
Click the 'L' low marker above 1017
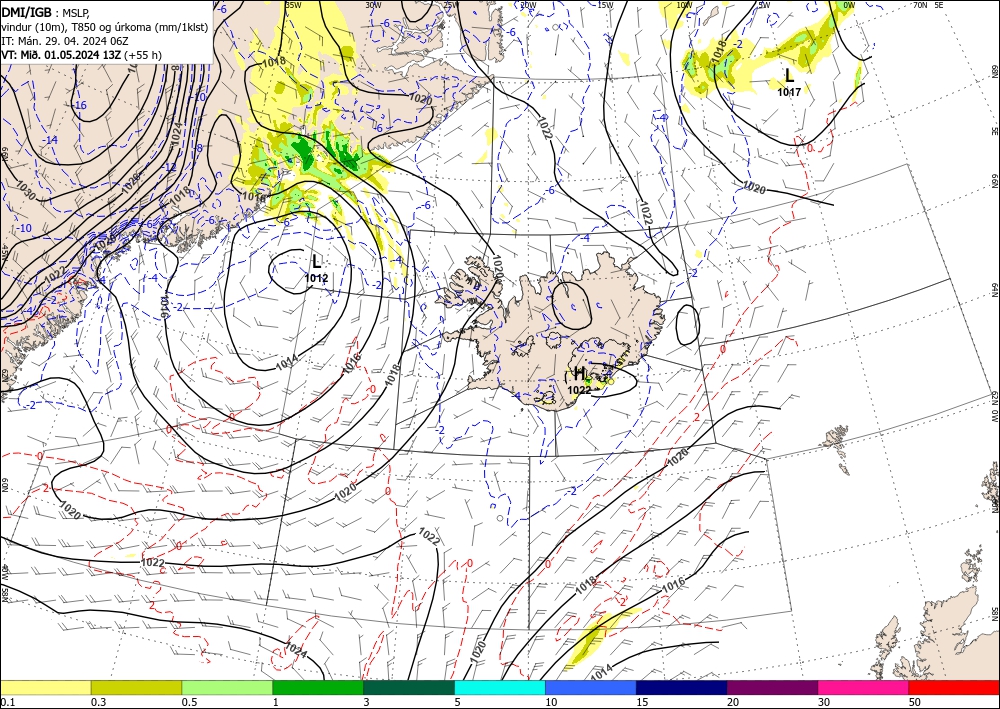point(790,75)
